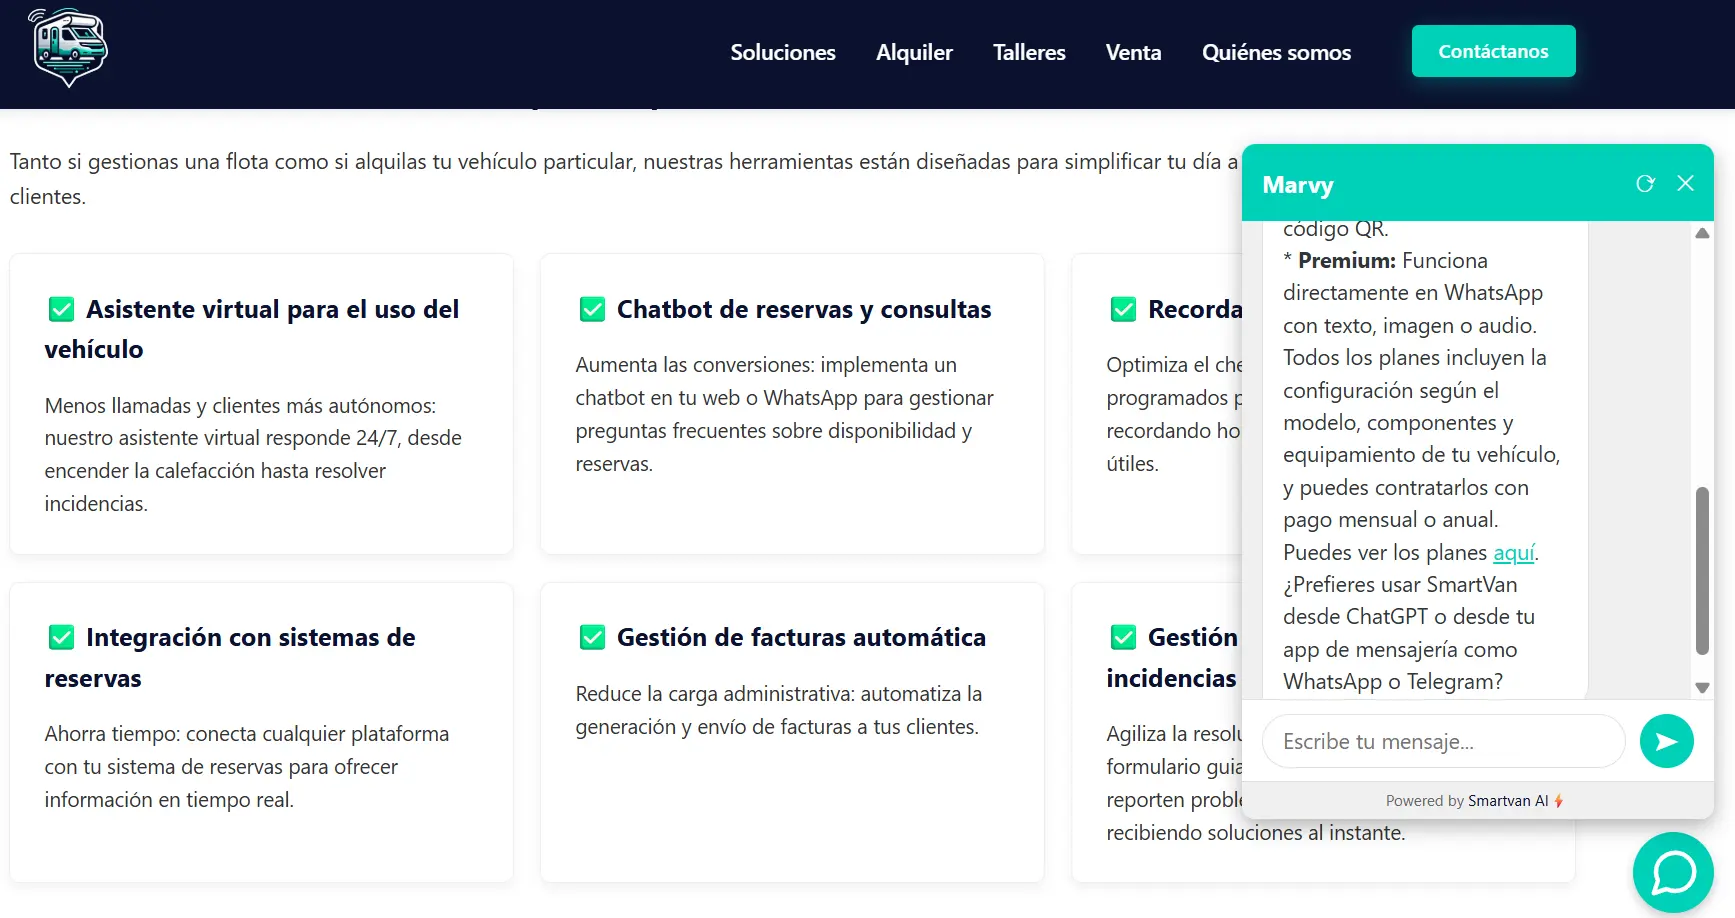The image size is (1735, 918).
Task: Click the chat scrollbar up arrow
Action: click(1702, 233)
